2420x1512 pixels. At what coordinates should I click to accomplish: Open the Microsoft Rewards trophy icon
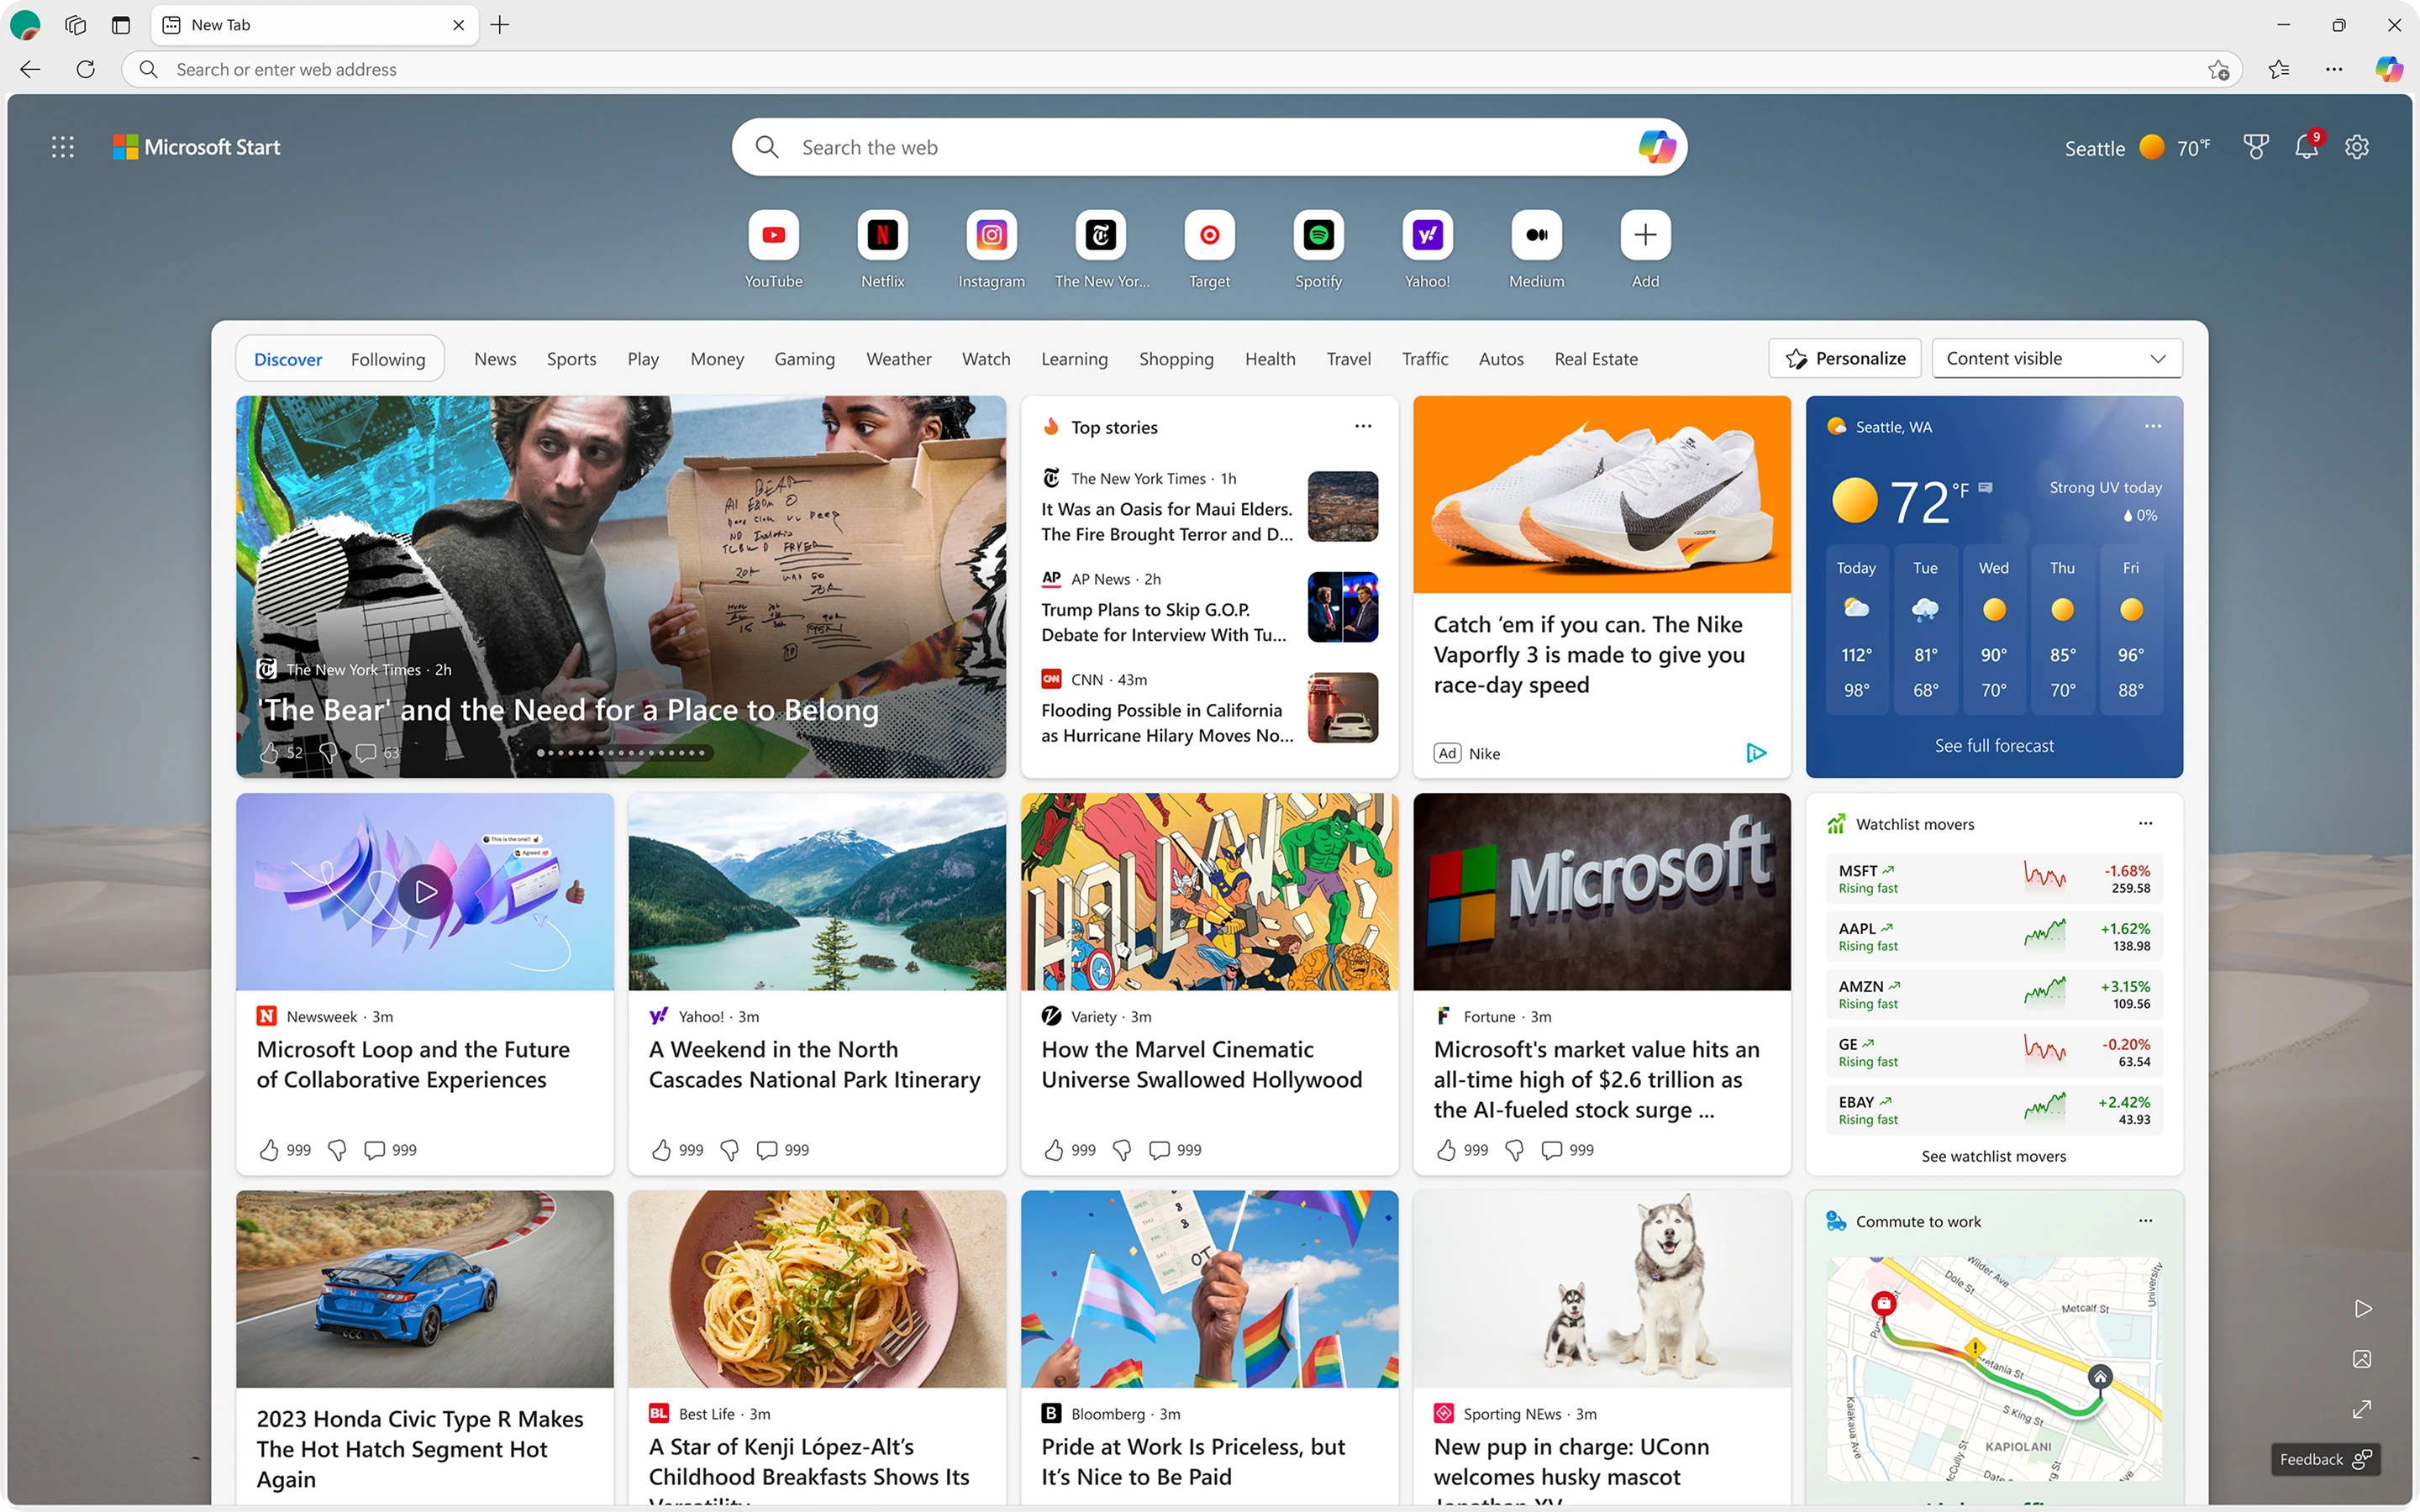[2255, 147]
